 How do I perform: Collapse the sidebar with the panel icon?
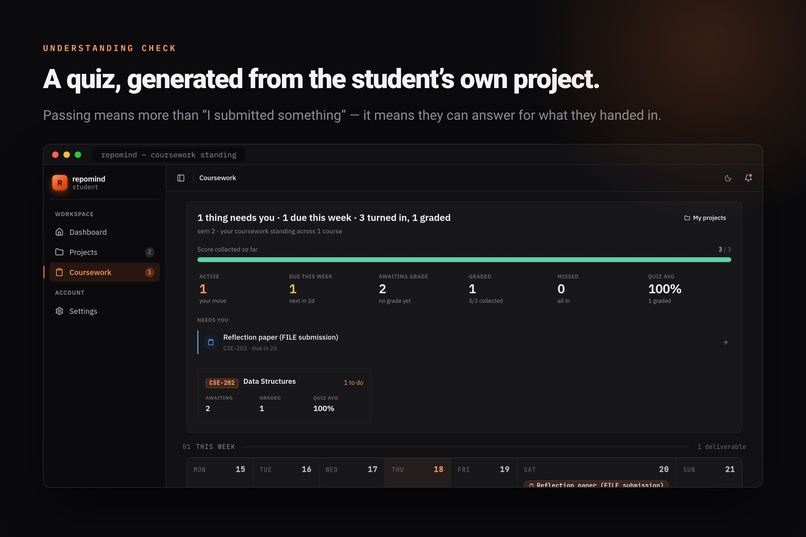coord(181,178)
